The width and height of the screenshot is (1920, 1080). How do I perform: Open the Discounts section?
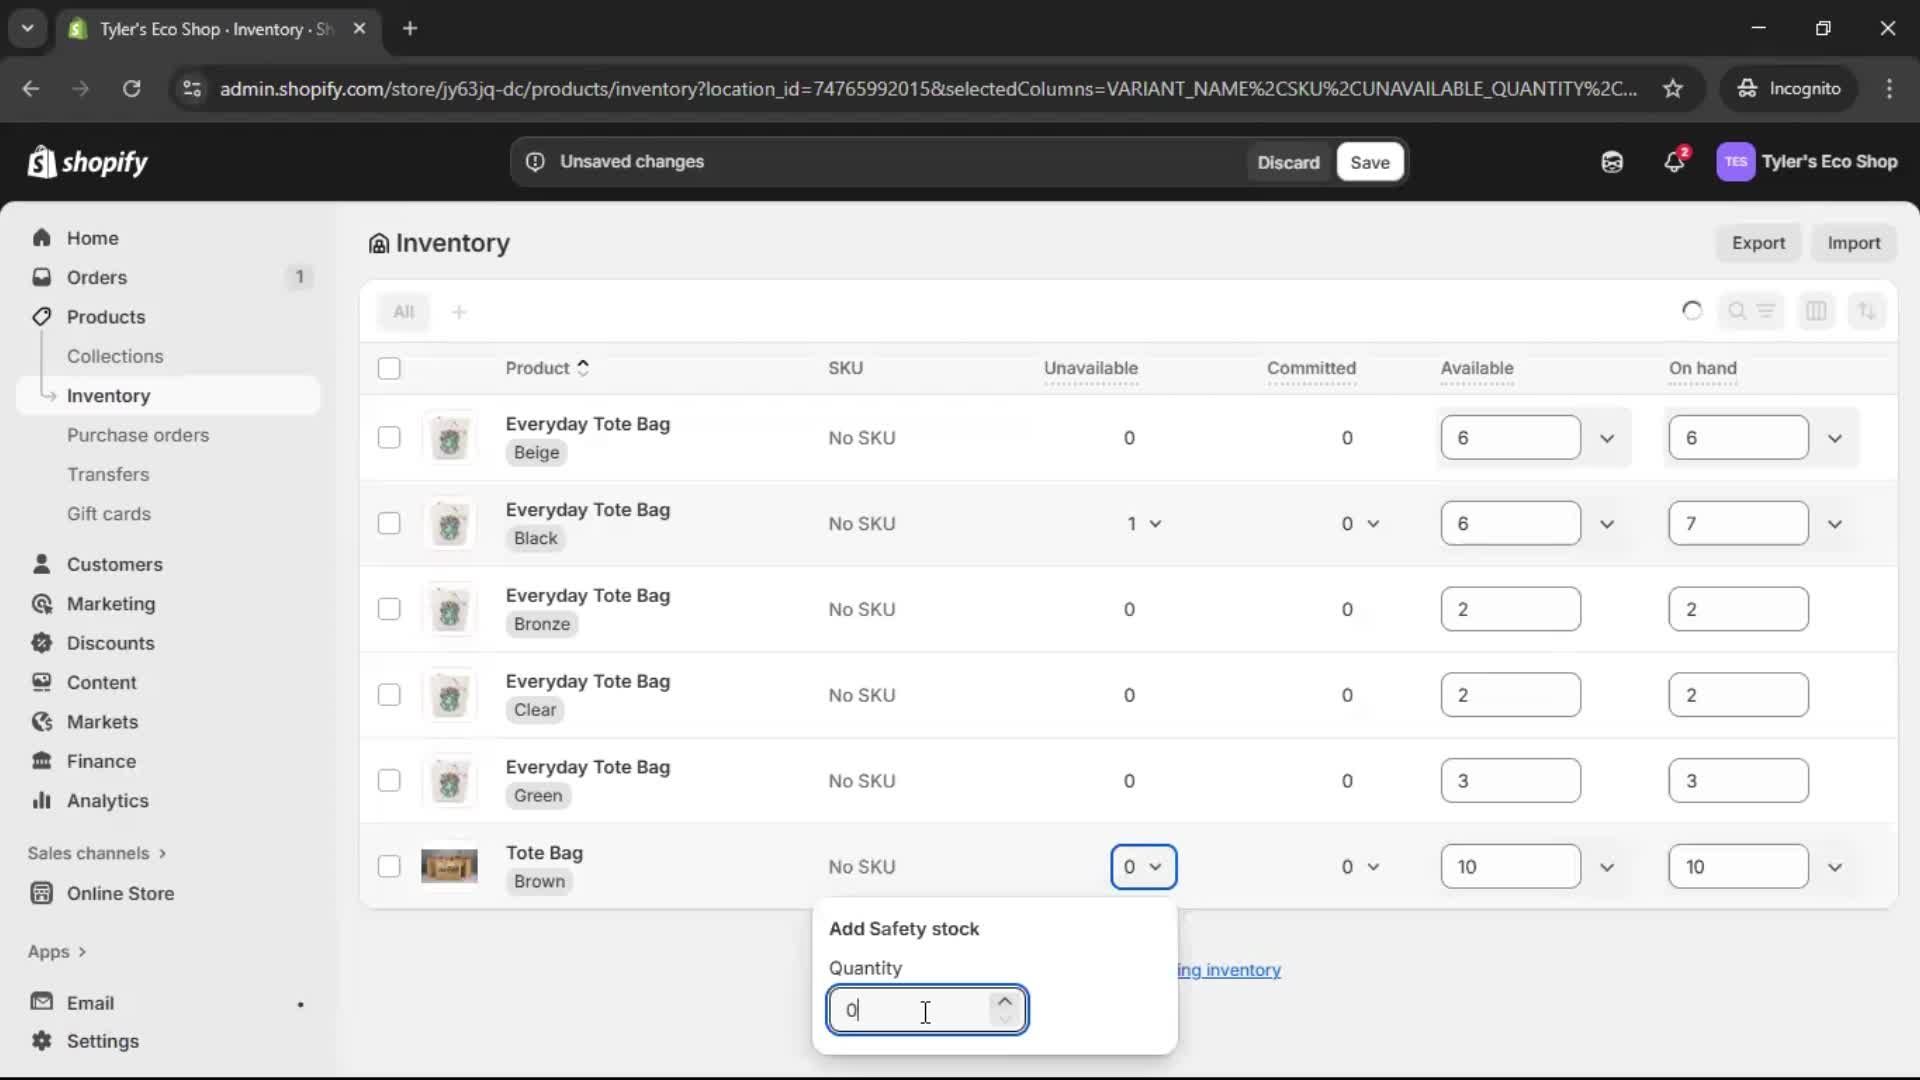click(109, 643)
